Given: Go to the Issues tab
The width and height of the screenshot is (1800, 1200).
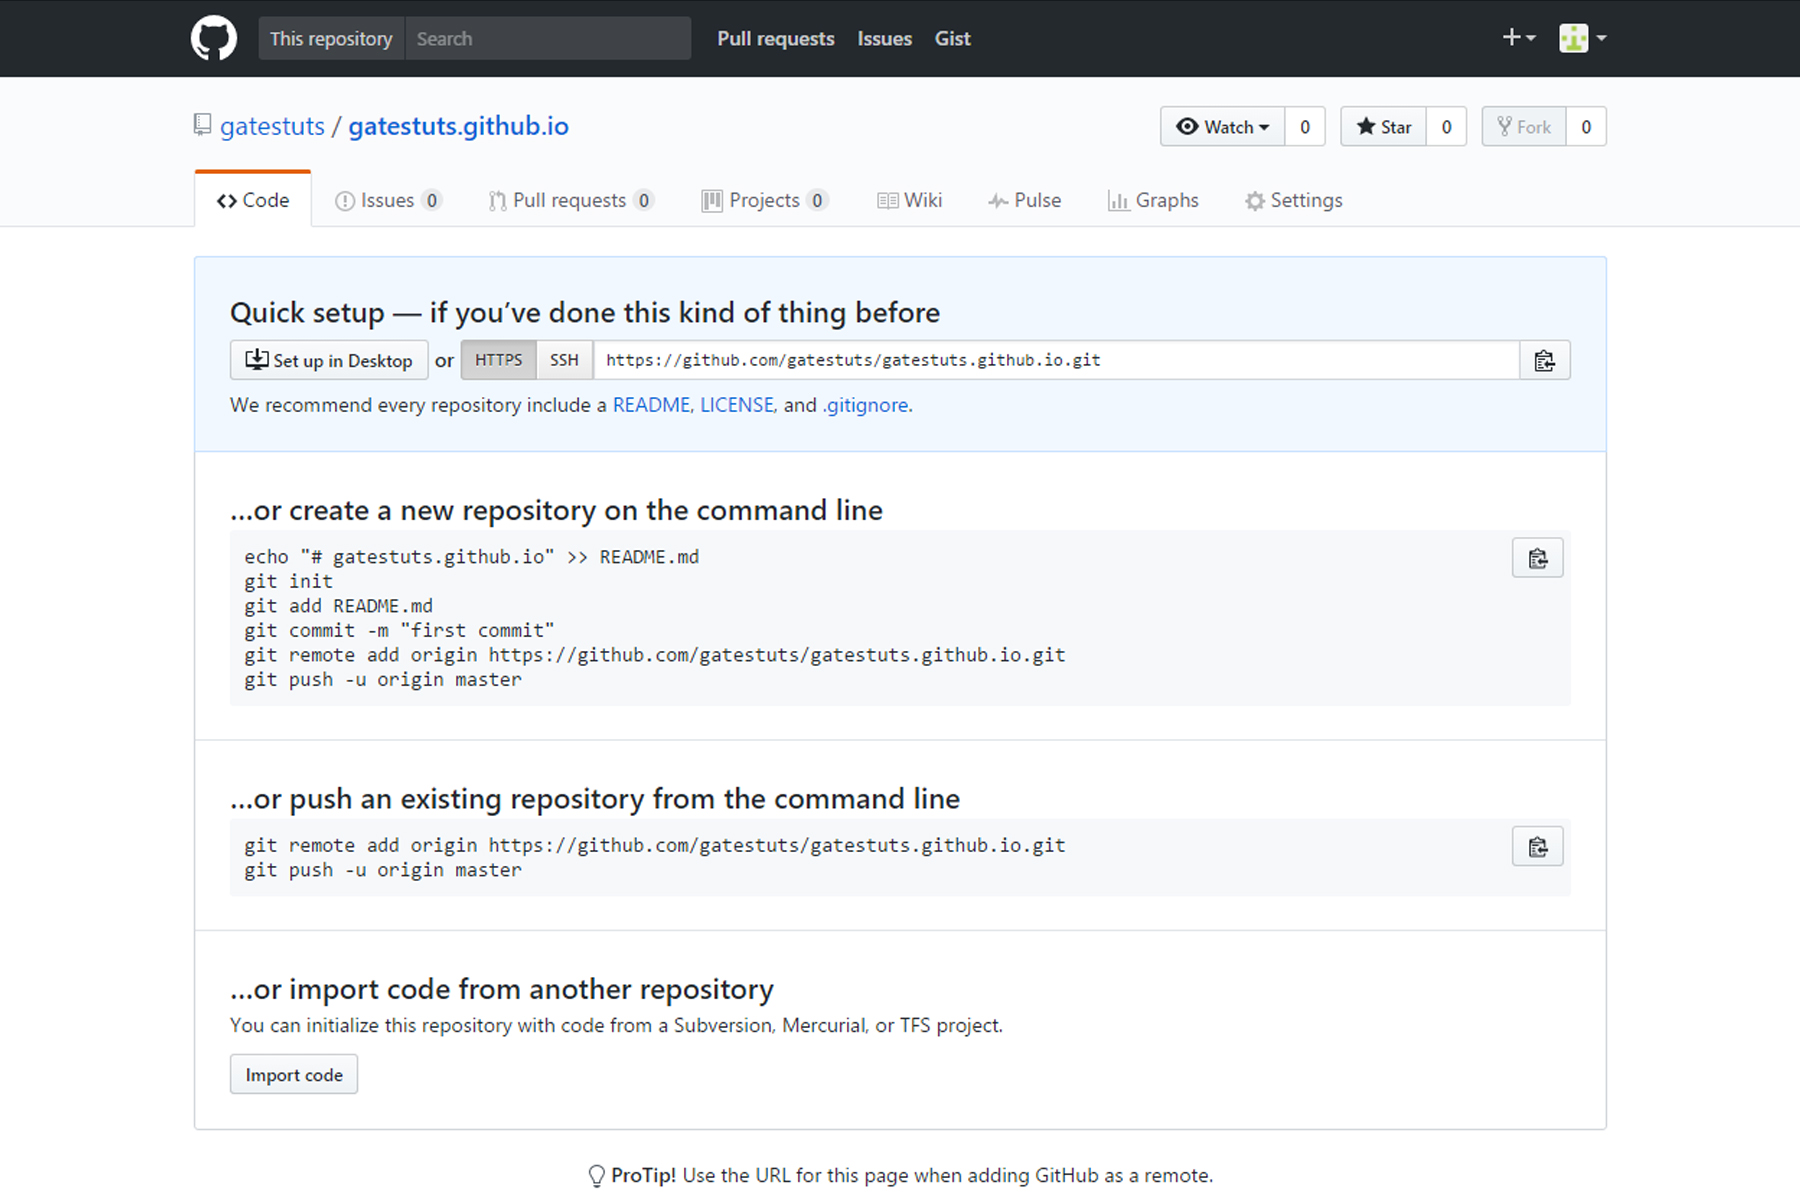Looking at the screenshot, I should coord(388,200).
